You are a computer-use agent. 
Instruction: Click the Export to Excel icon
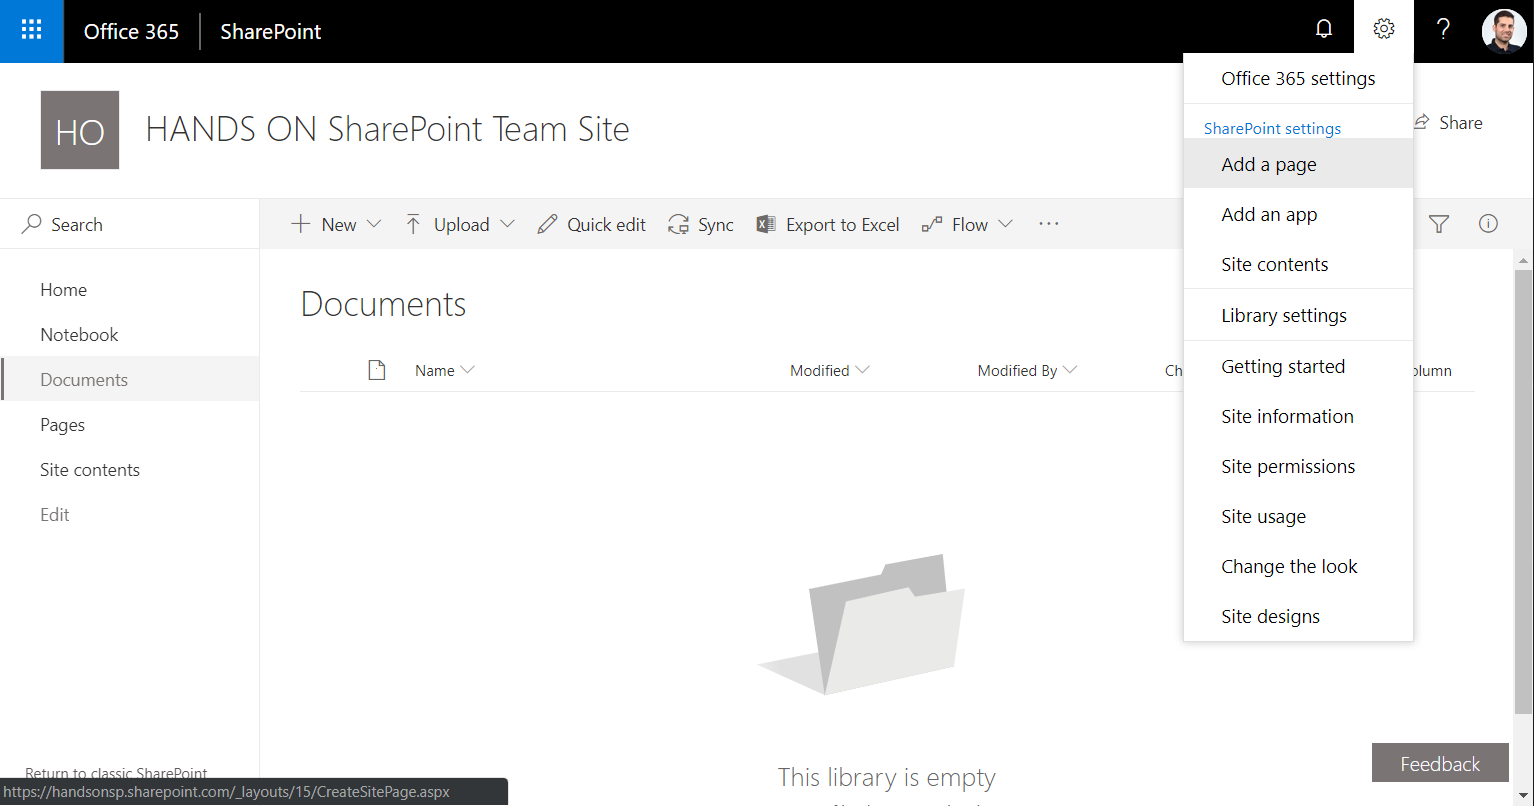click(766, 224)
